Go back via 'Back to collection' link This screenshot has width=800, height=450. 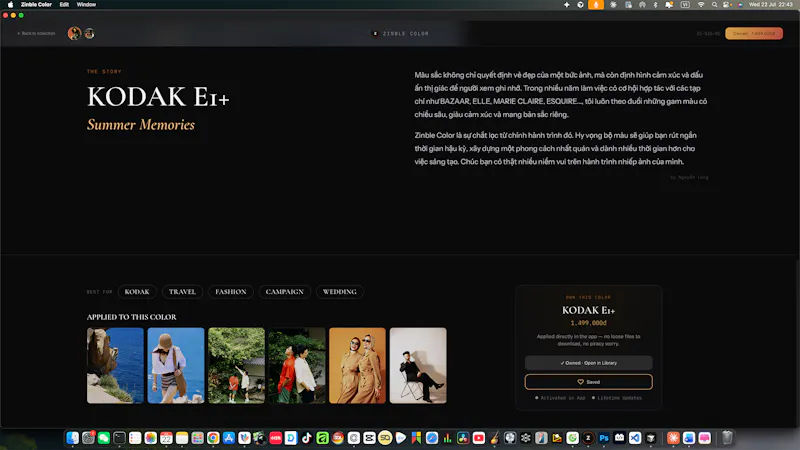click(x=36, y=33)
